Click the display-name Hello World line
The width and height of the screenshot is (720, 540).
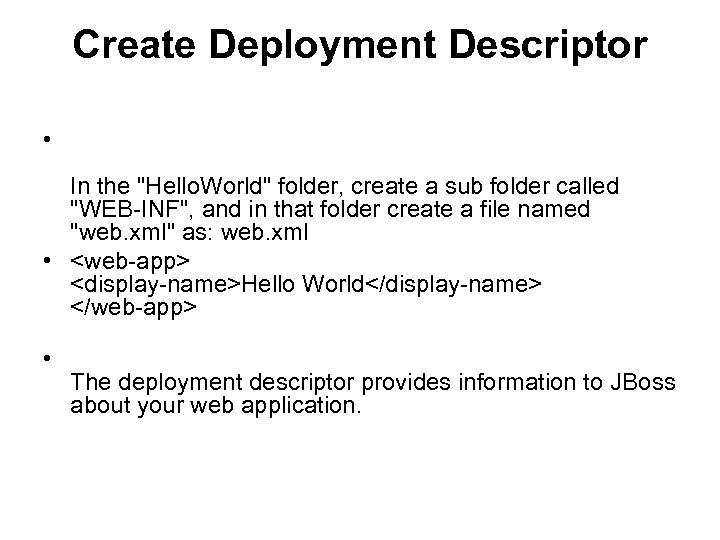(x=306, y=284)
